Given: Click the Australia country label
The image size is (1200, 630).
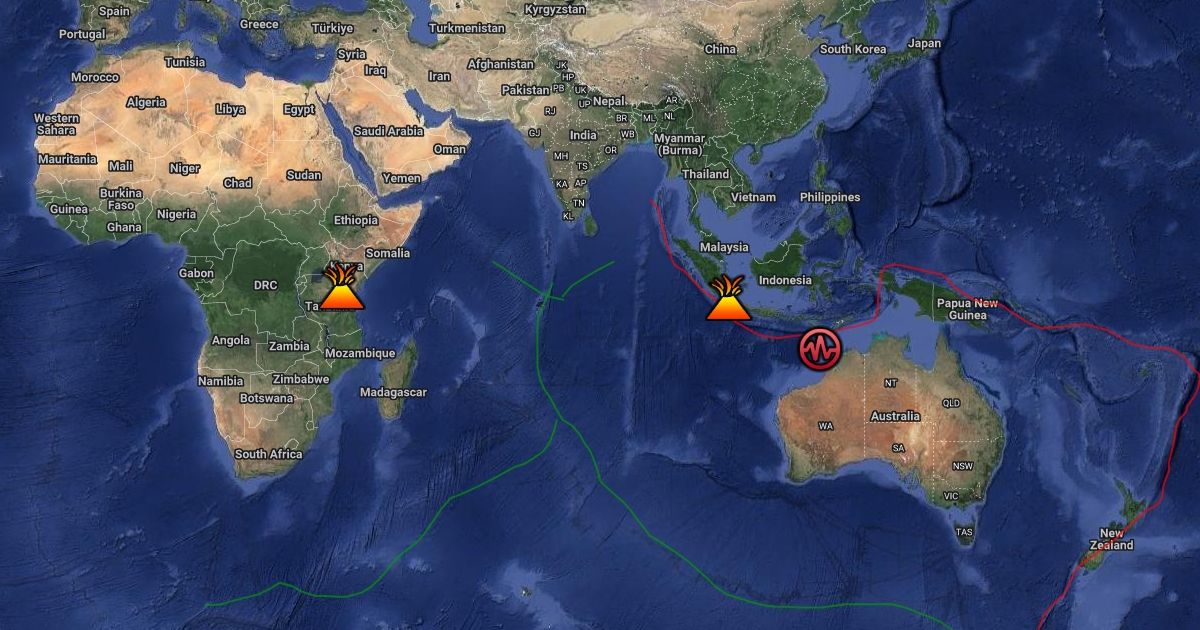Looking at the screenshot, I should pyautogui.click(x=895, y=416).
